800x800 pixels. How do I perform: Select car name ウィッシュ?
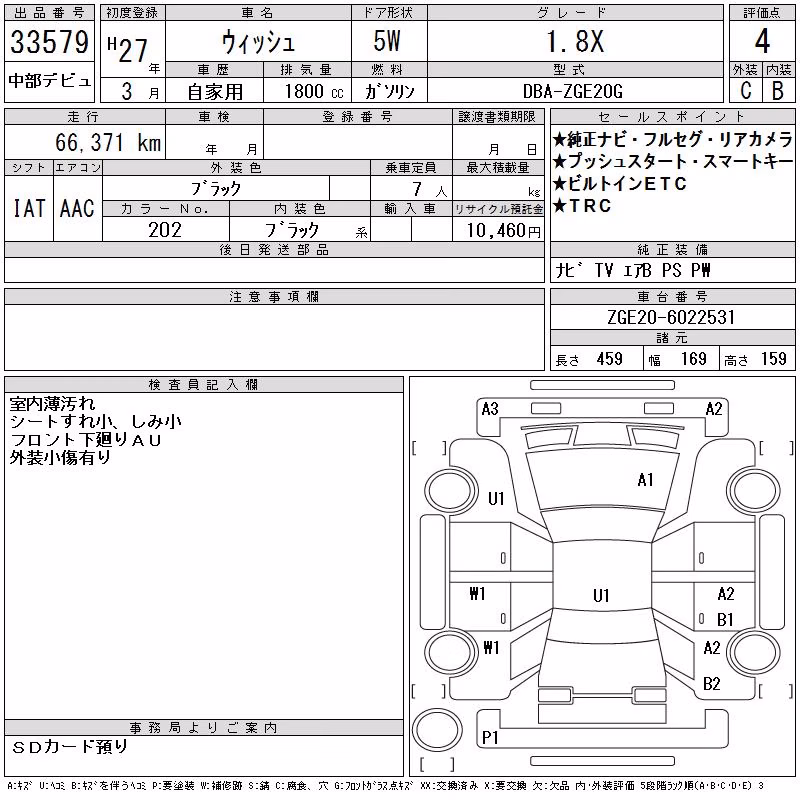(258, 42)
